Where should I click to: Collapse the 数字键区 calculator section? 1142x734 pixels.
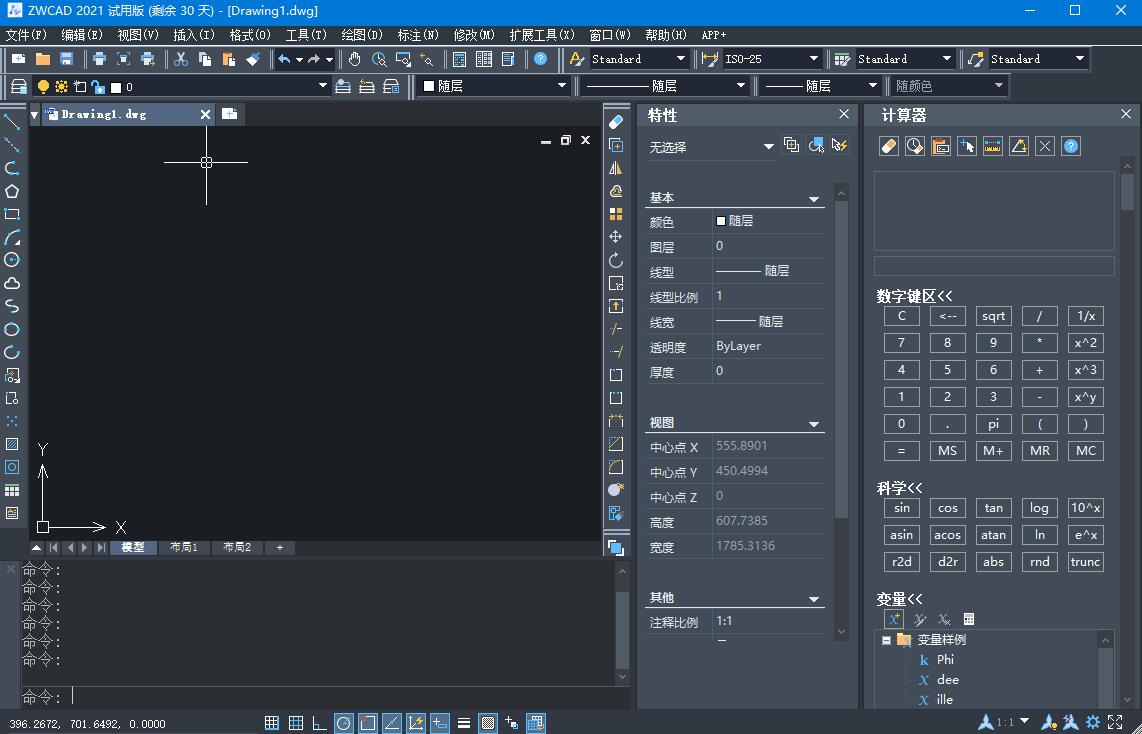pyautogui.click(x=915, y=296)
